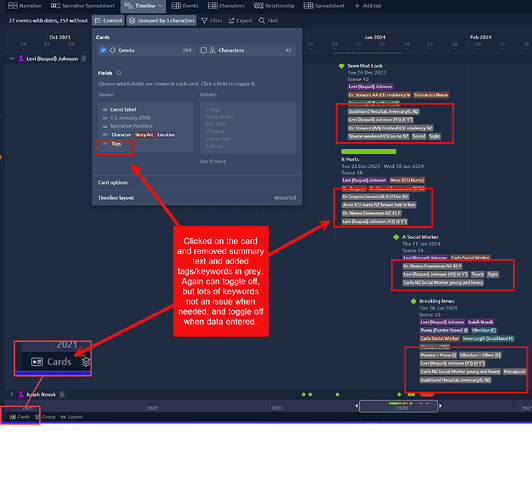Click the bottom Layout button
The width and height of the screenshot is (532, 500).
pos(72,417)
